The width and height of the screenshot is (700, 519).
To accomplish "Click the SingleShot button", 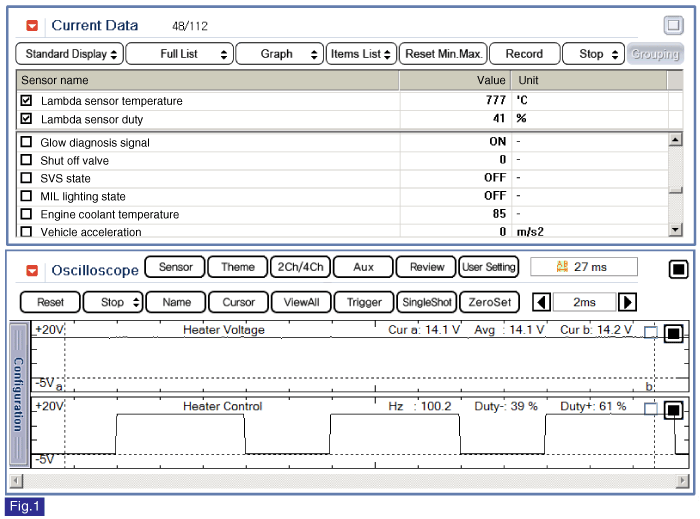I will pyautogui.click(x=427, y=302).
